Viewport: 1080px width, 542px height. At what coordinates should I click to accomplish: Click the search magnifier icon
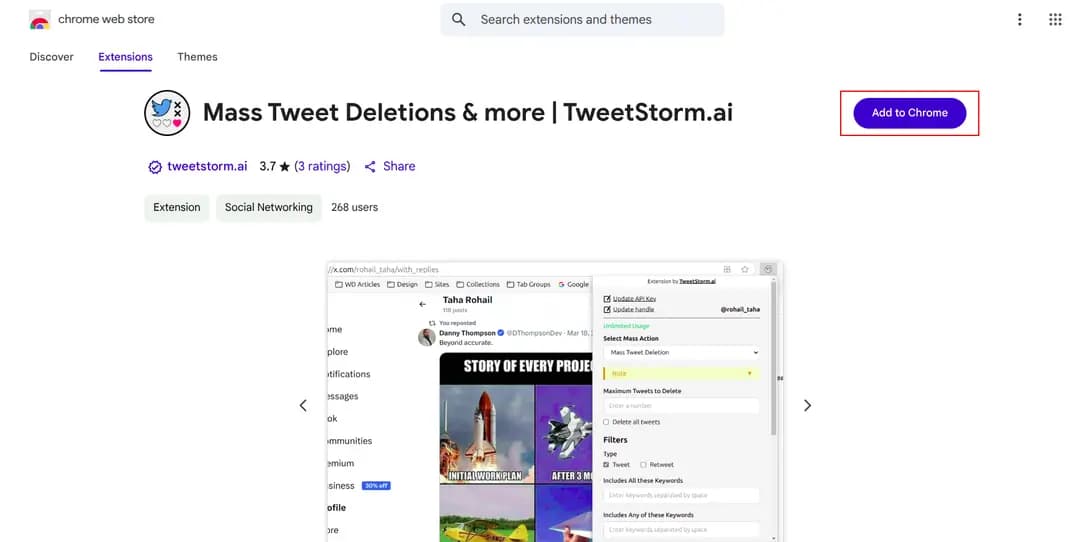coord(459,20)
